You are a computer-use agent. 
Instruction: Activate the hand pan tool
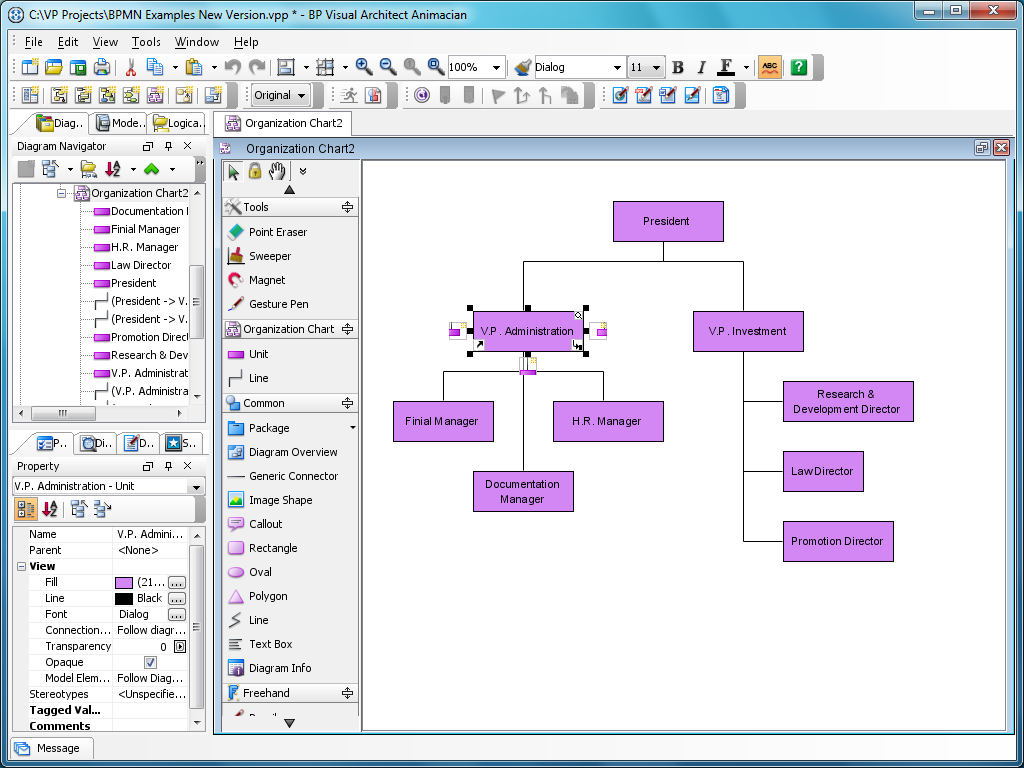(x=277, y=171)
